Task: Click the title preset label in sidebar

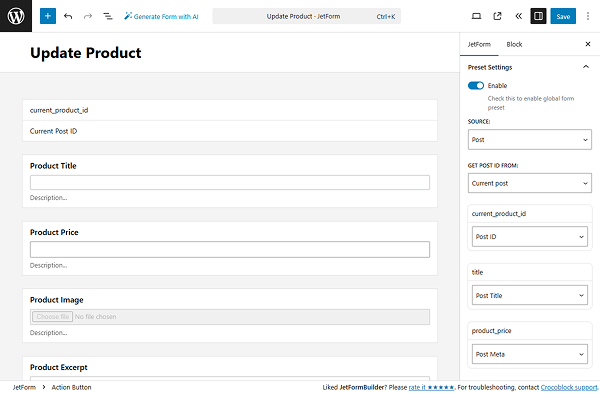Action: (477, 272)
